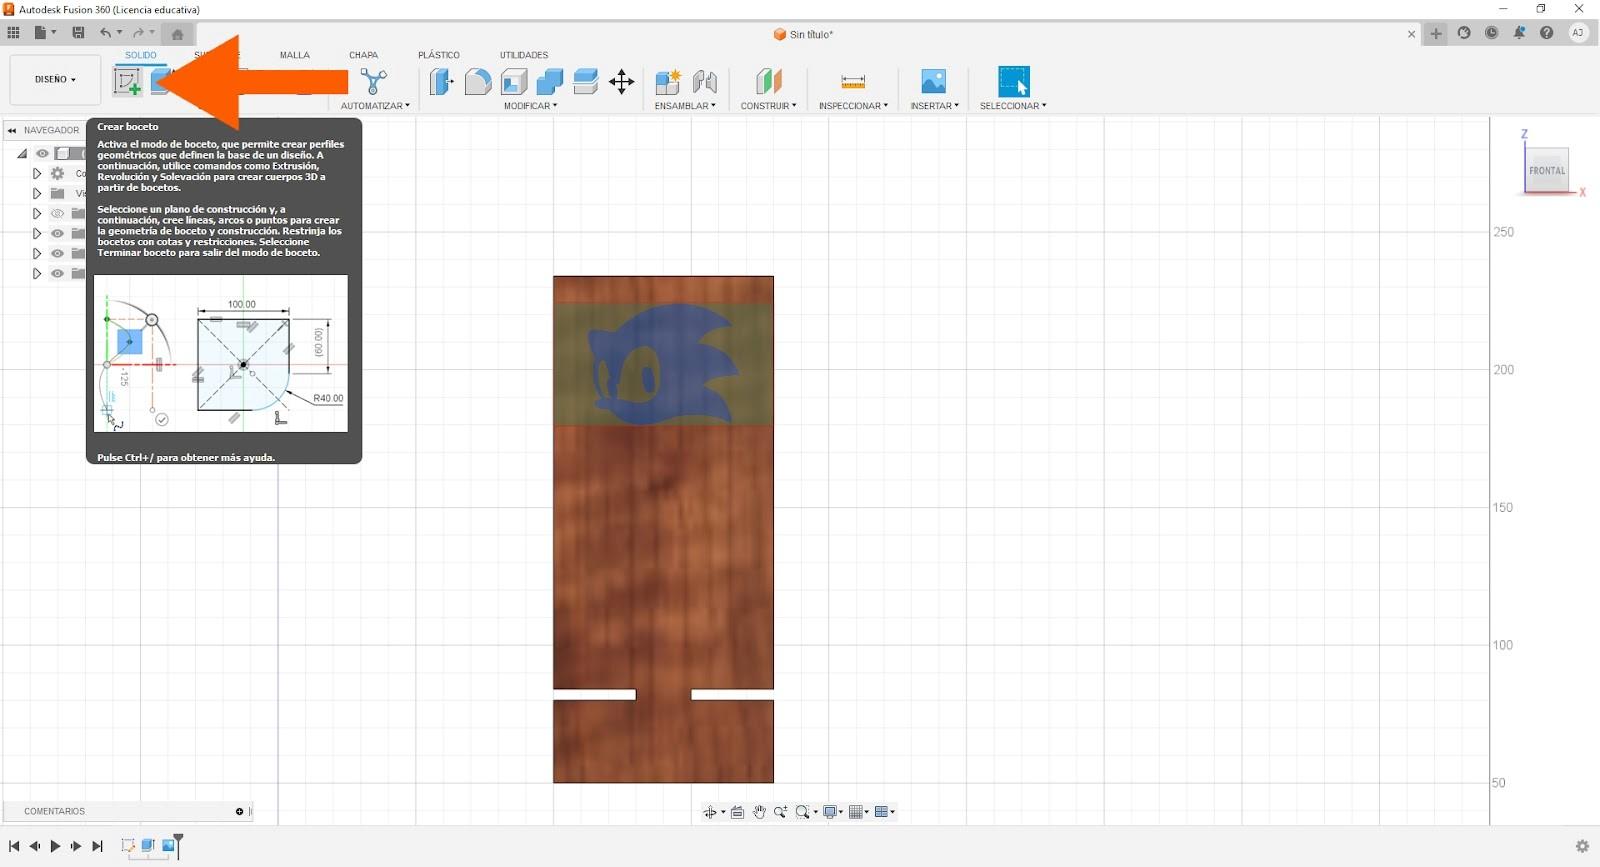Viewport: 1600px width, 867px height.
Task: Click the Offset Plane construct icon
Action: 768,82
